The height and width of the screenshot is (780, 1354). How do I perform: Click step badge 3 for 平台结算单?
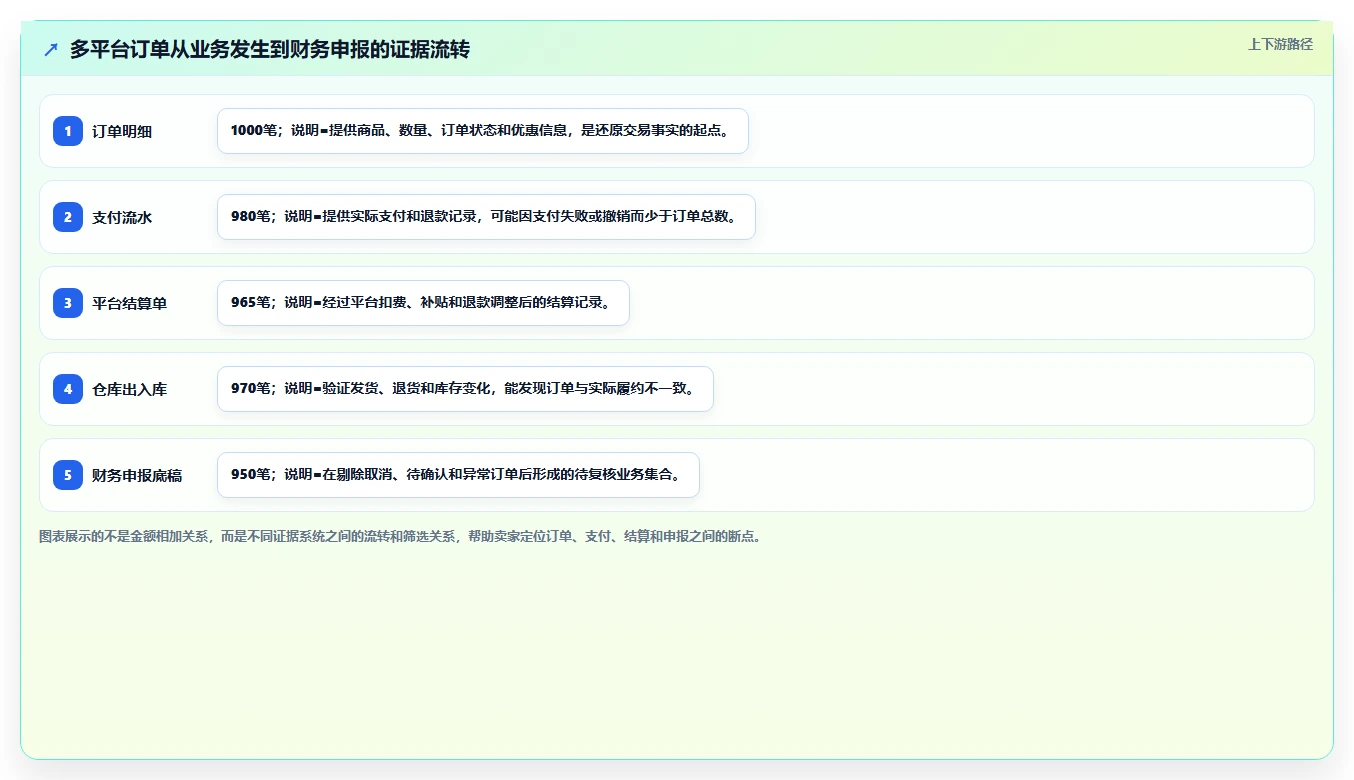(x=68, y=303)
